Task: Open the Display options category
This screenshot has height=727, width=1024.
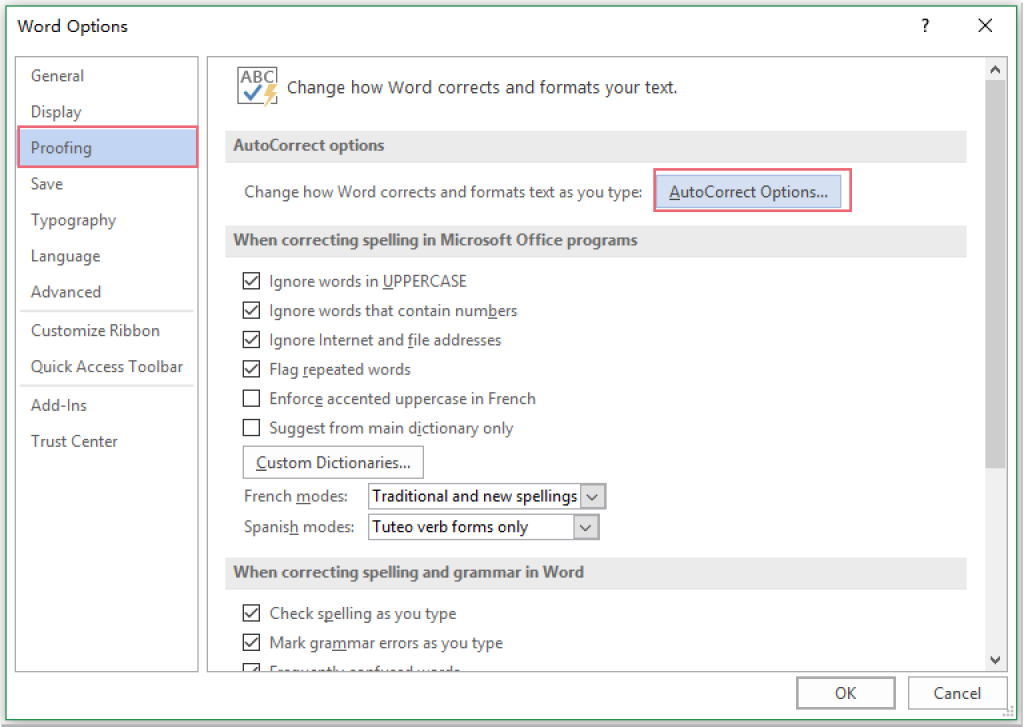Action: pos(55,111)
